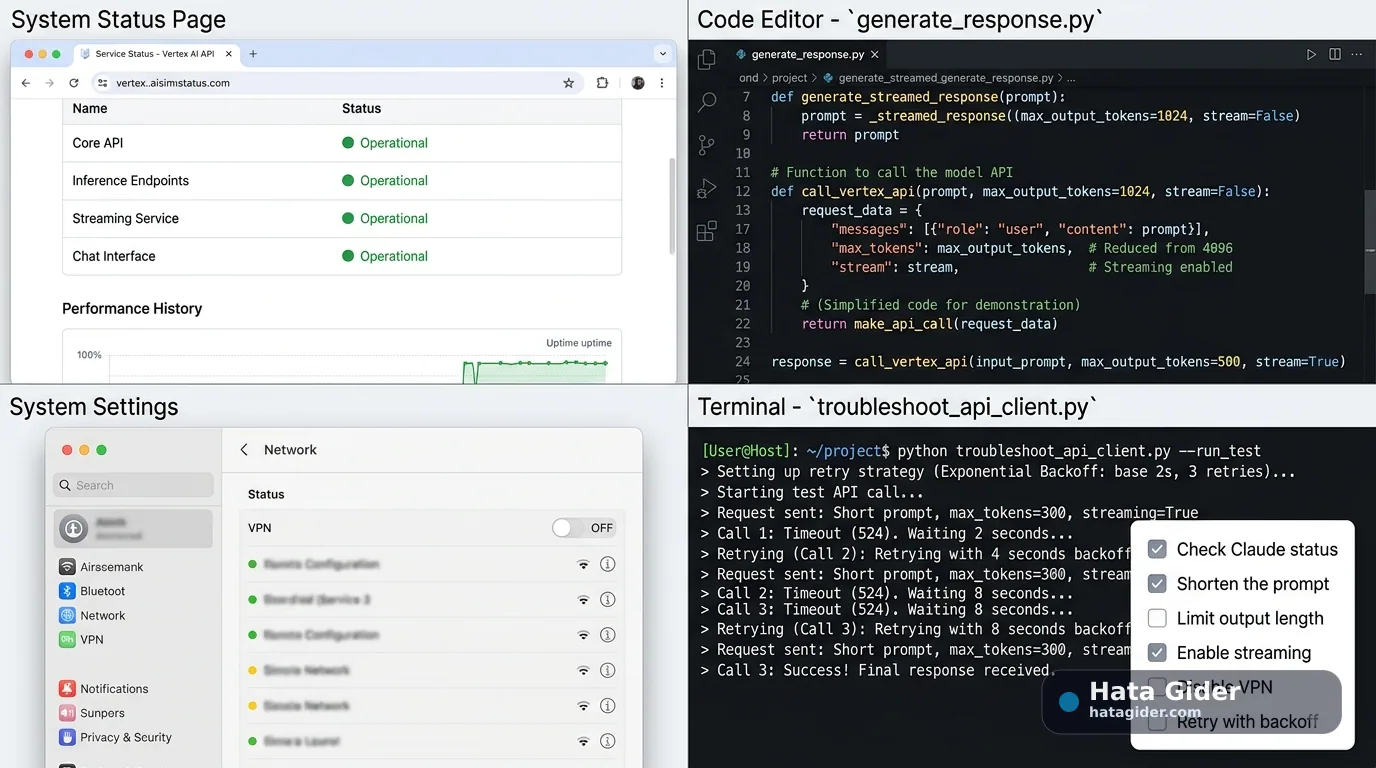Click Operational status of Core API
The width and height of the screenshot is (1376, 768).
(394, 143)
